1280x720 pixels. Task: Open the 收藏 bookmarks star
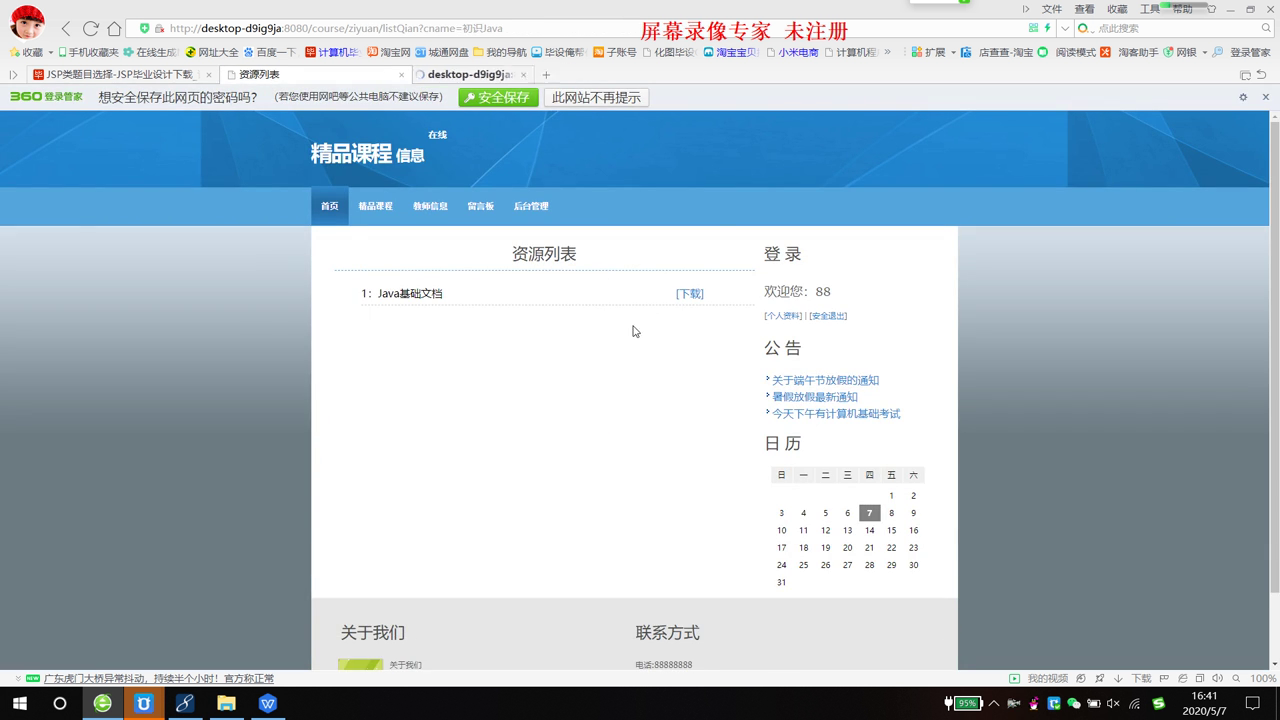[x=27, y=52]
